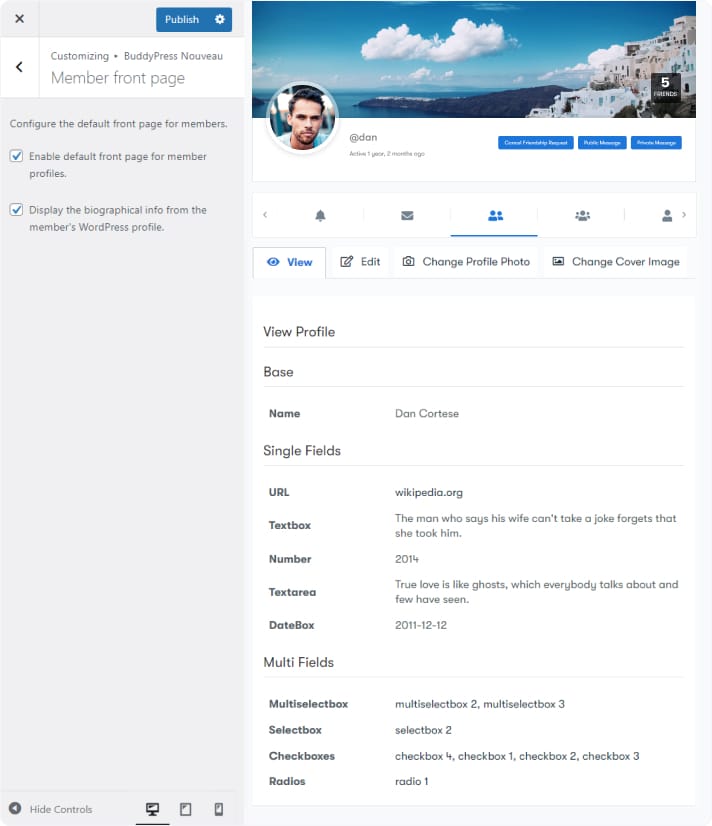Switch to tablet preview mode
Viewport: 712px width, 826px height.
pyautogui.click(x=185, y=809)
